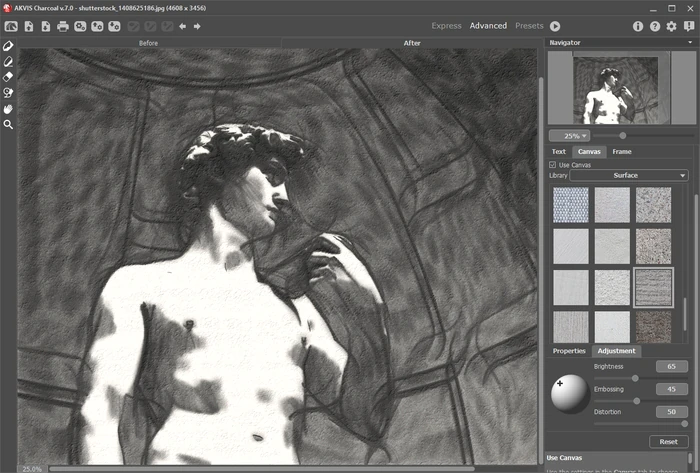Click the 25.0% status bar value
Screen dimensions: 700x473
32,469
